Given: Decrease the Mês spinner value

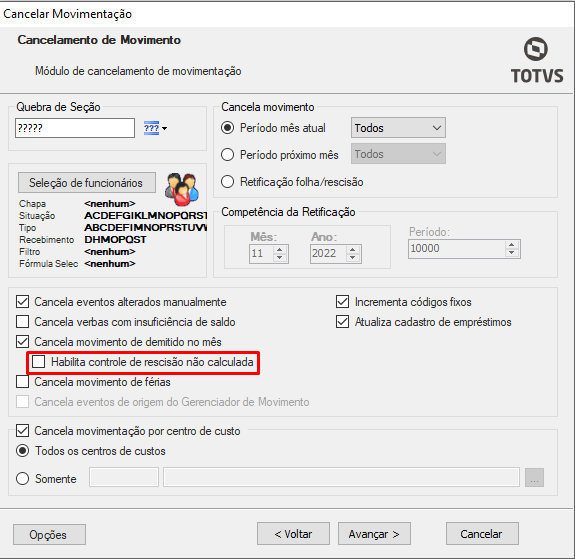Looking at the screenshot, I should click(280, 257).
